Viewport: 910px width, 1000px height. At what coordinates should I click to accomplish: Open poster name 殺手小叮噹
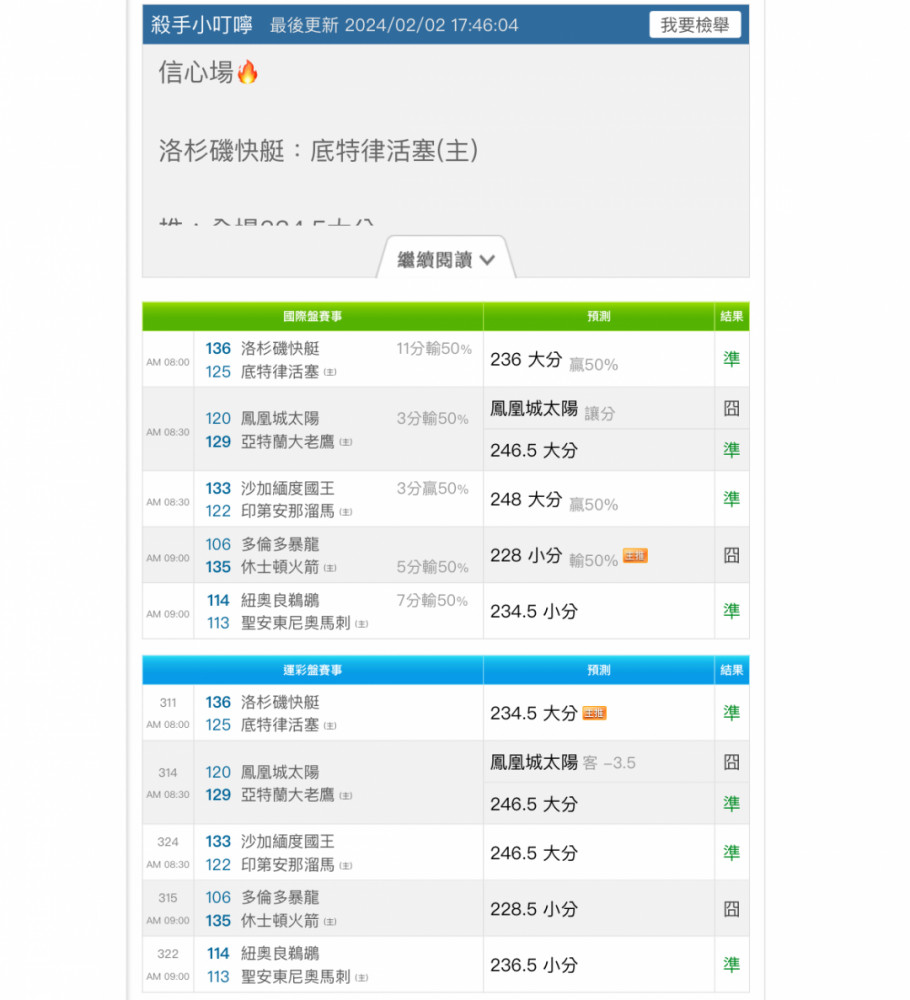pos(202,25)
